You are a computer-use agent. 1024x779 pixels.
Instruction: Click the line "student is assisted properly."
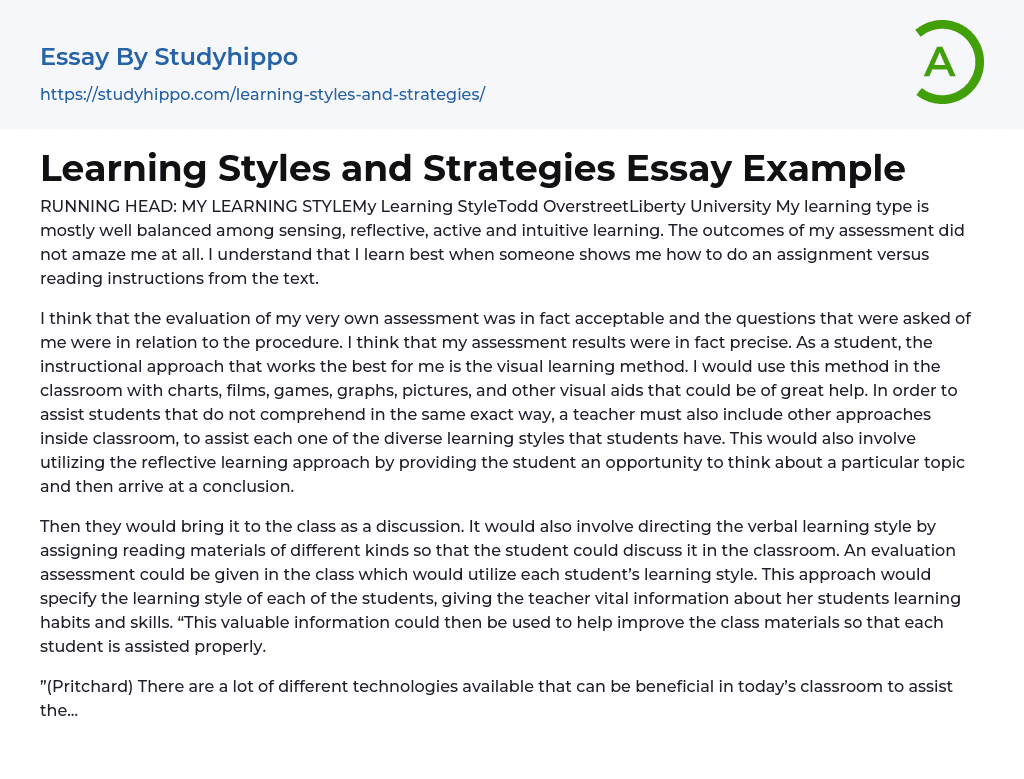tap(152, 646)
